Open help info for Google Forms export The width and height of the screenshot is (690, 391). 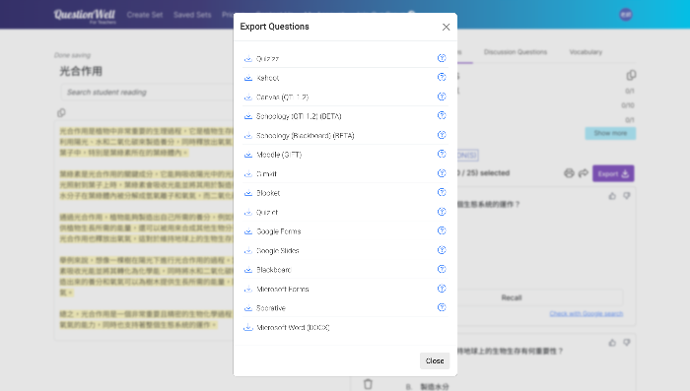[x=441, y=231]
